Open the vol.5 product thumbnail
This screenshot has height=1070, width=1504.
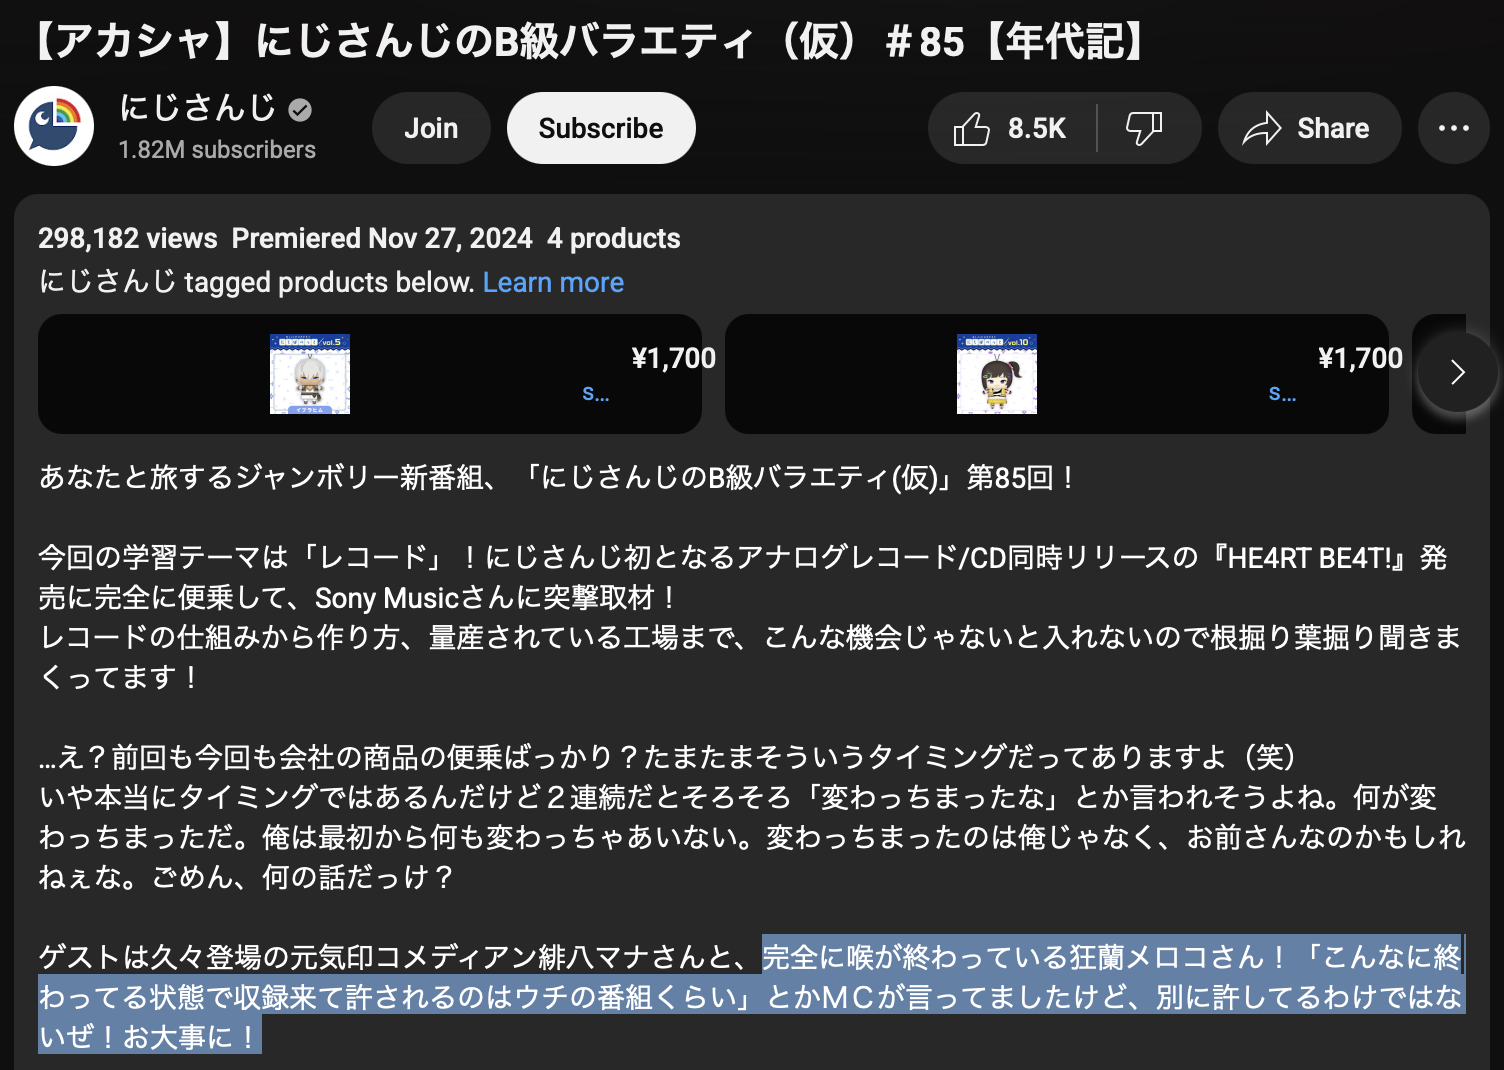[x=310, y=374]
